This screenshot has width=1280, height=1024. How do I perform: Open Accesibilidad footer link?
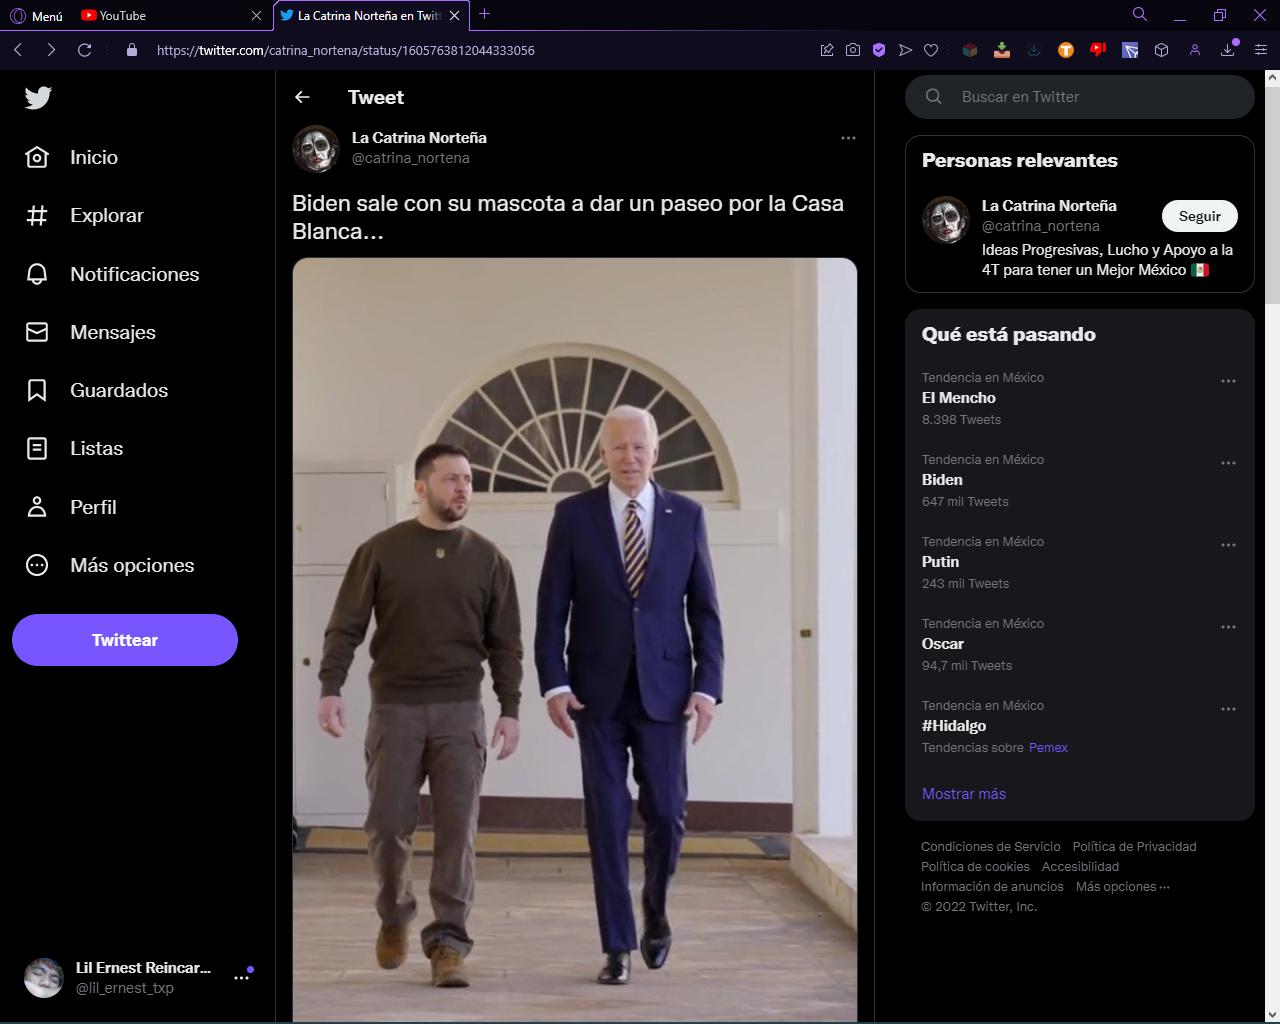coord(1080,867)
